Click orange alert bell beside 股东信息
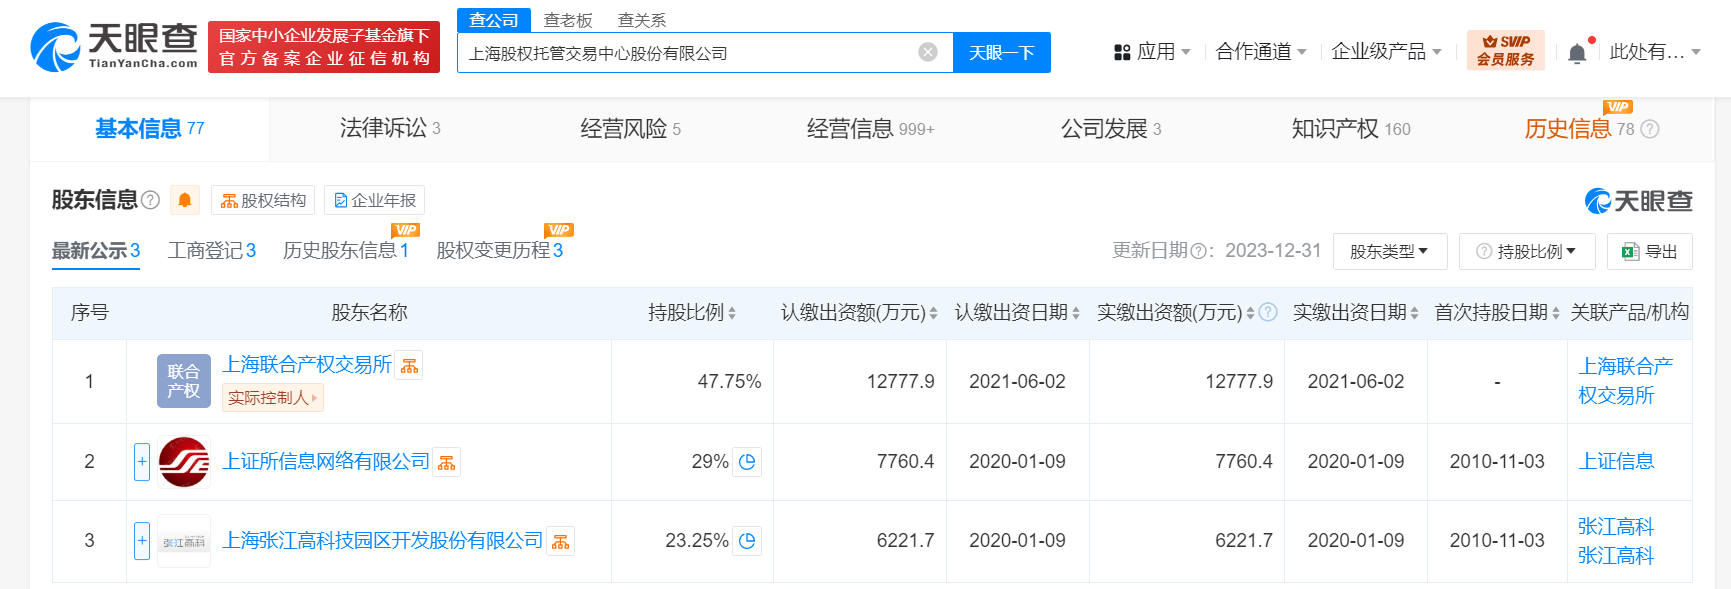The image size is (1731, 589). 184,200
